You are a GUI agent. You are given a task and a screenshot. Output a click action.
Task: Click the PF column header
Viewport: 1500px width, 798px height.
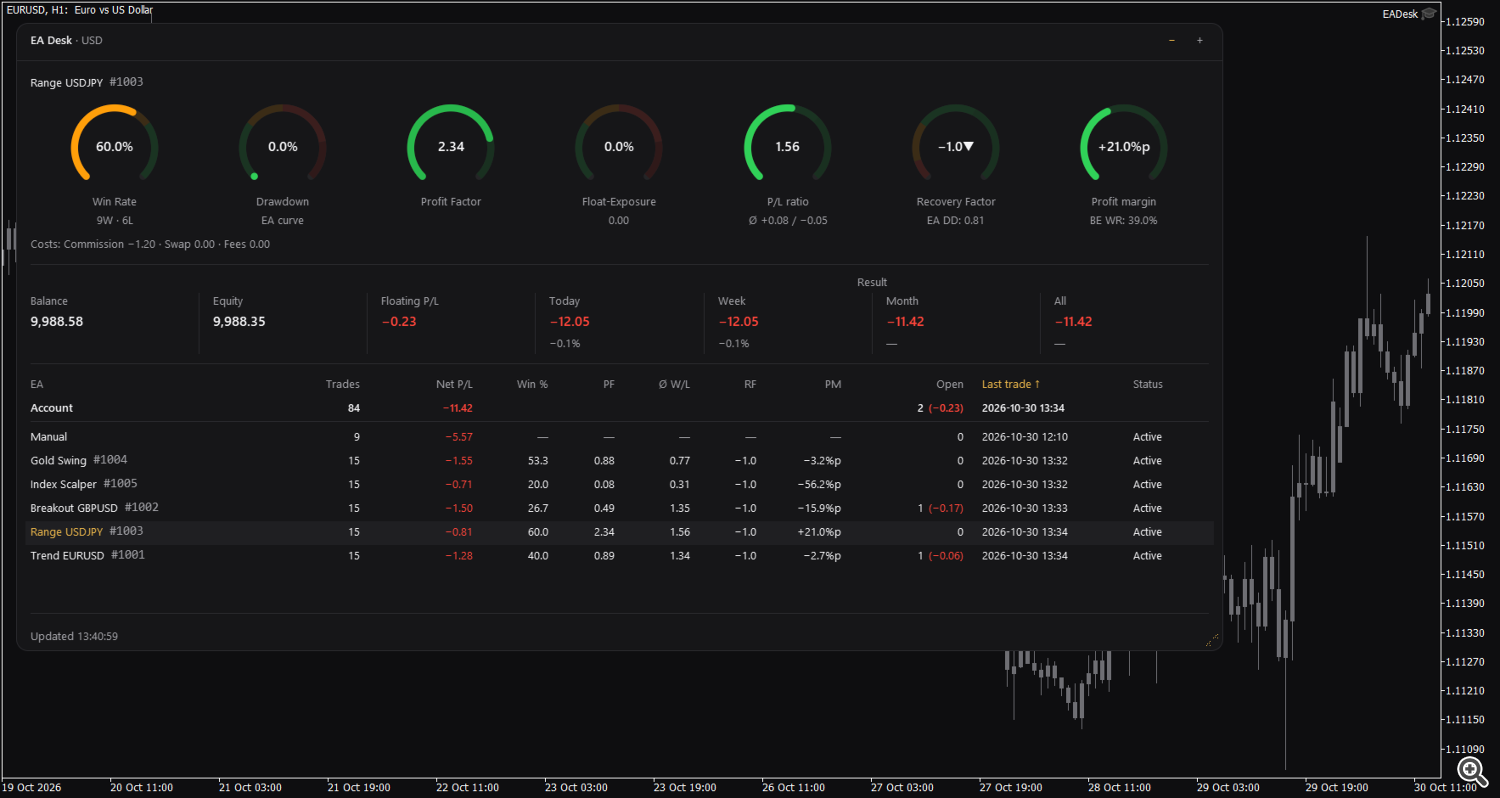608,384
